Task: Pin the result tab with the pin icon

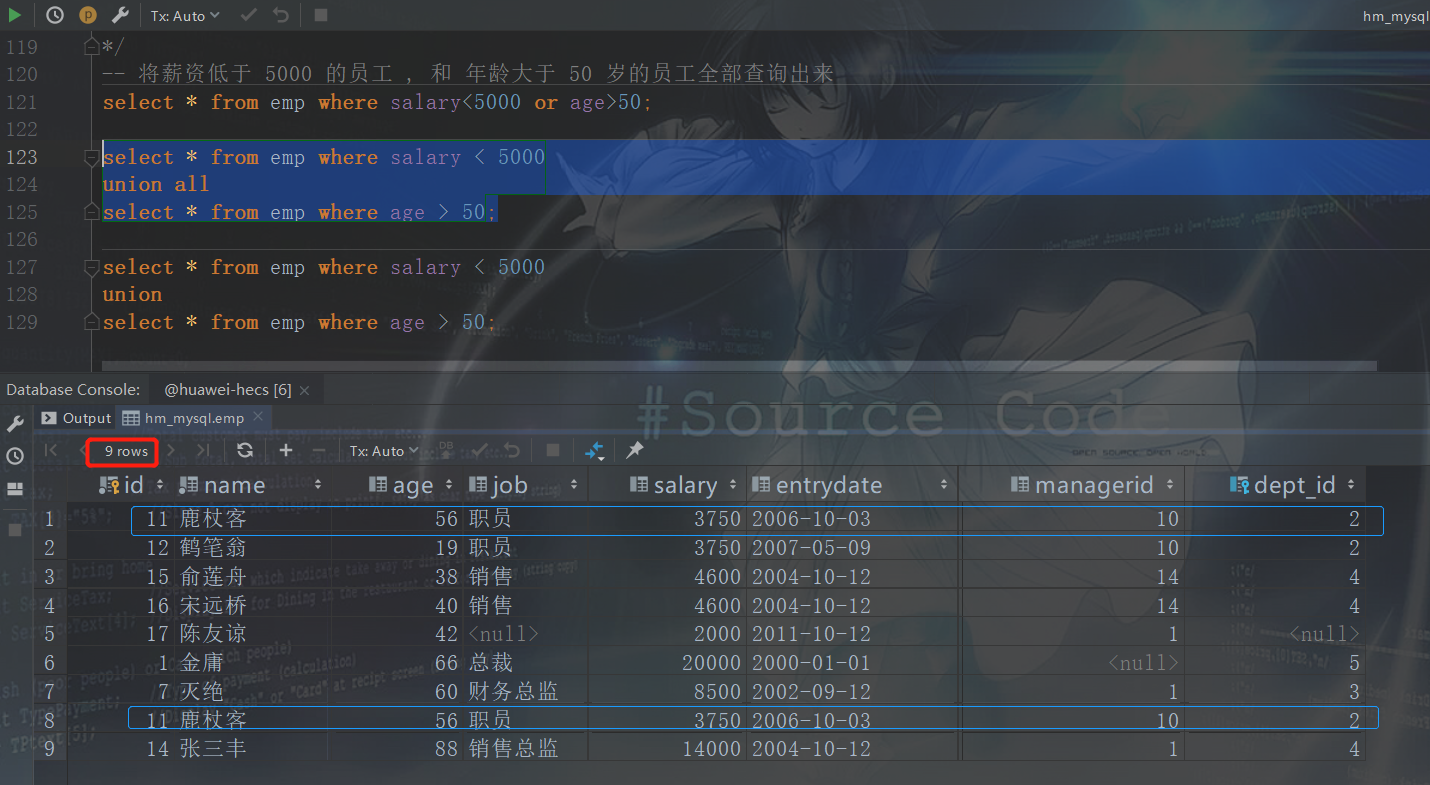Action: [634, 451]
